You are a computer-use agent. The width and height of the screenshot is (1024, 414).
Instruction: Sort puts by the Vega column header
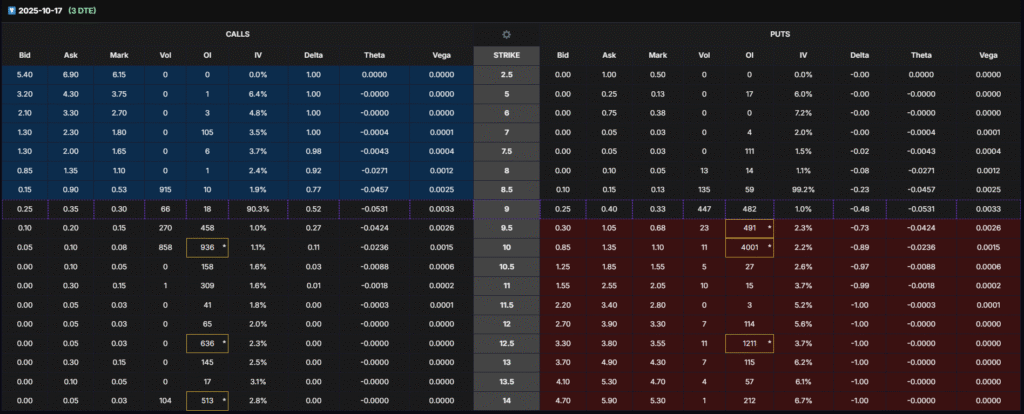click(x=988, y=55)
